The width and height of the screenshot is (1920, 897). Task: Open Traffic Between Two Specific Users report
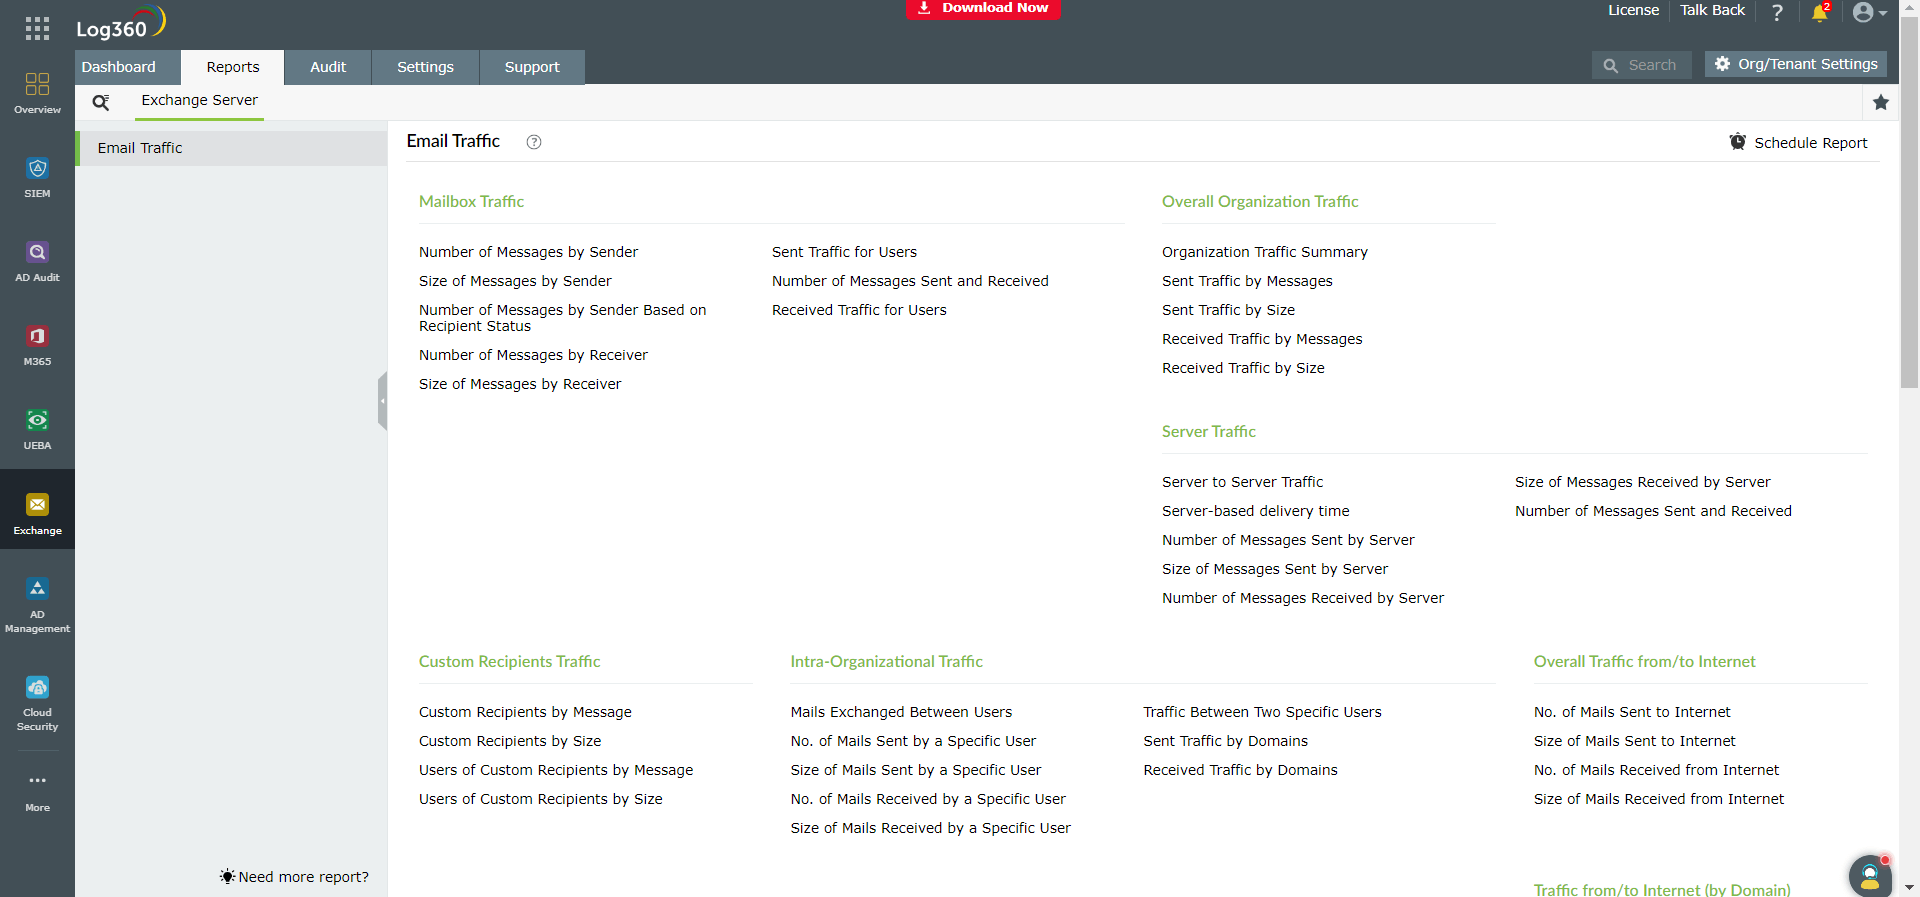[x=1262, y=712]
